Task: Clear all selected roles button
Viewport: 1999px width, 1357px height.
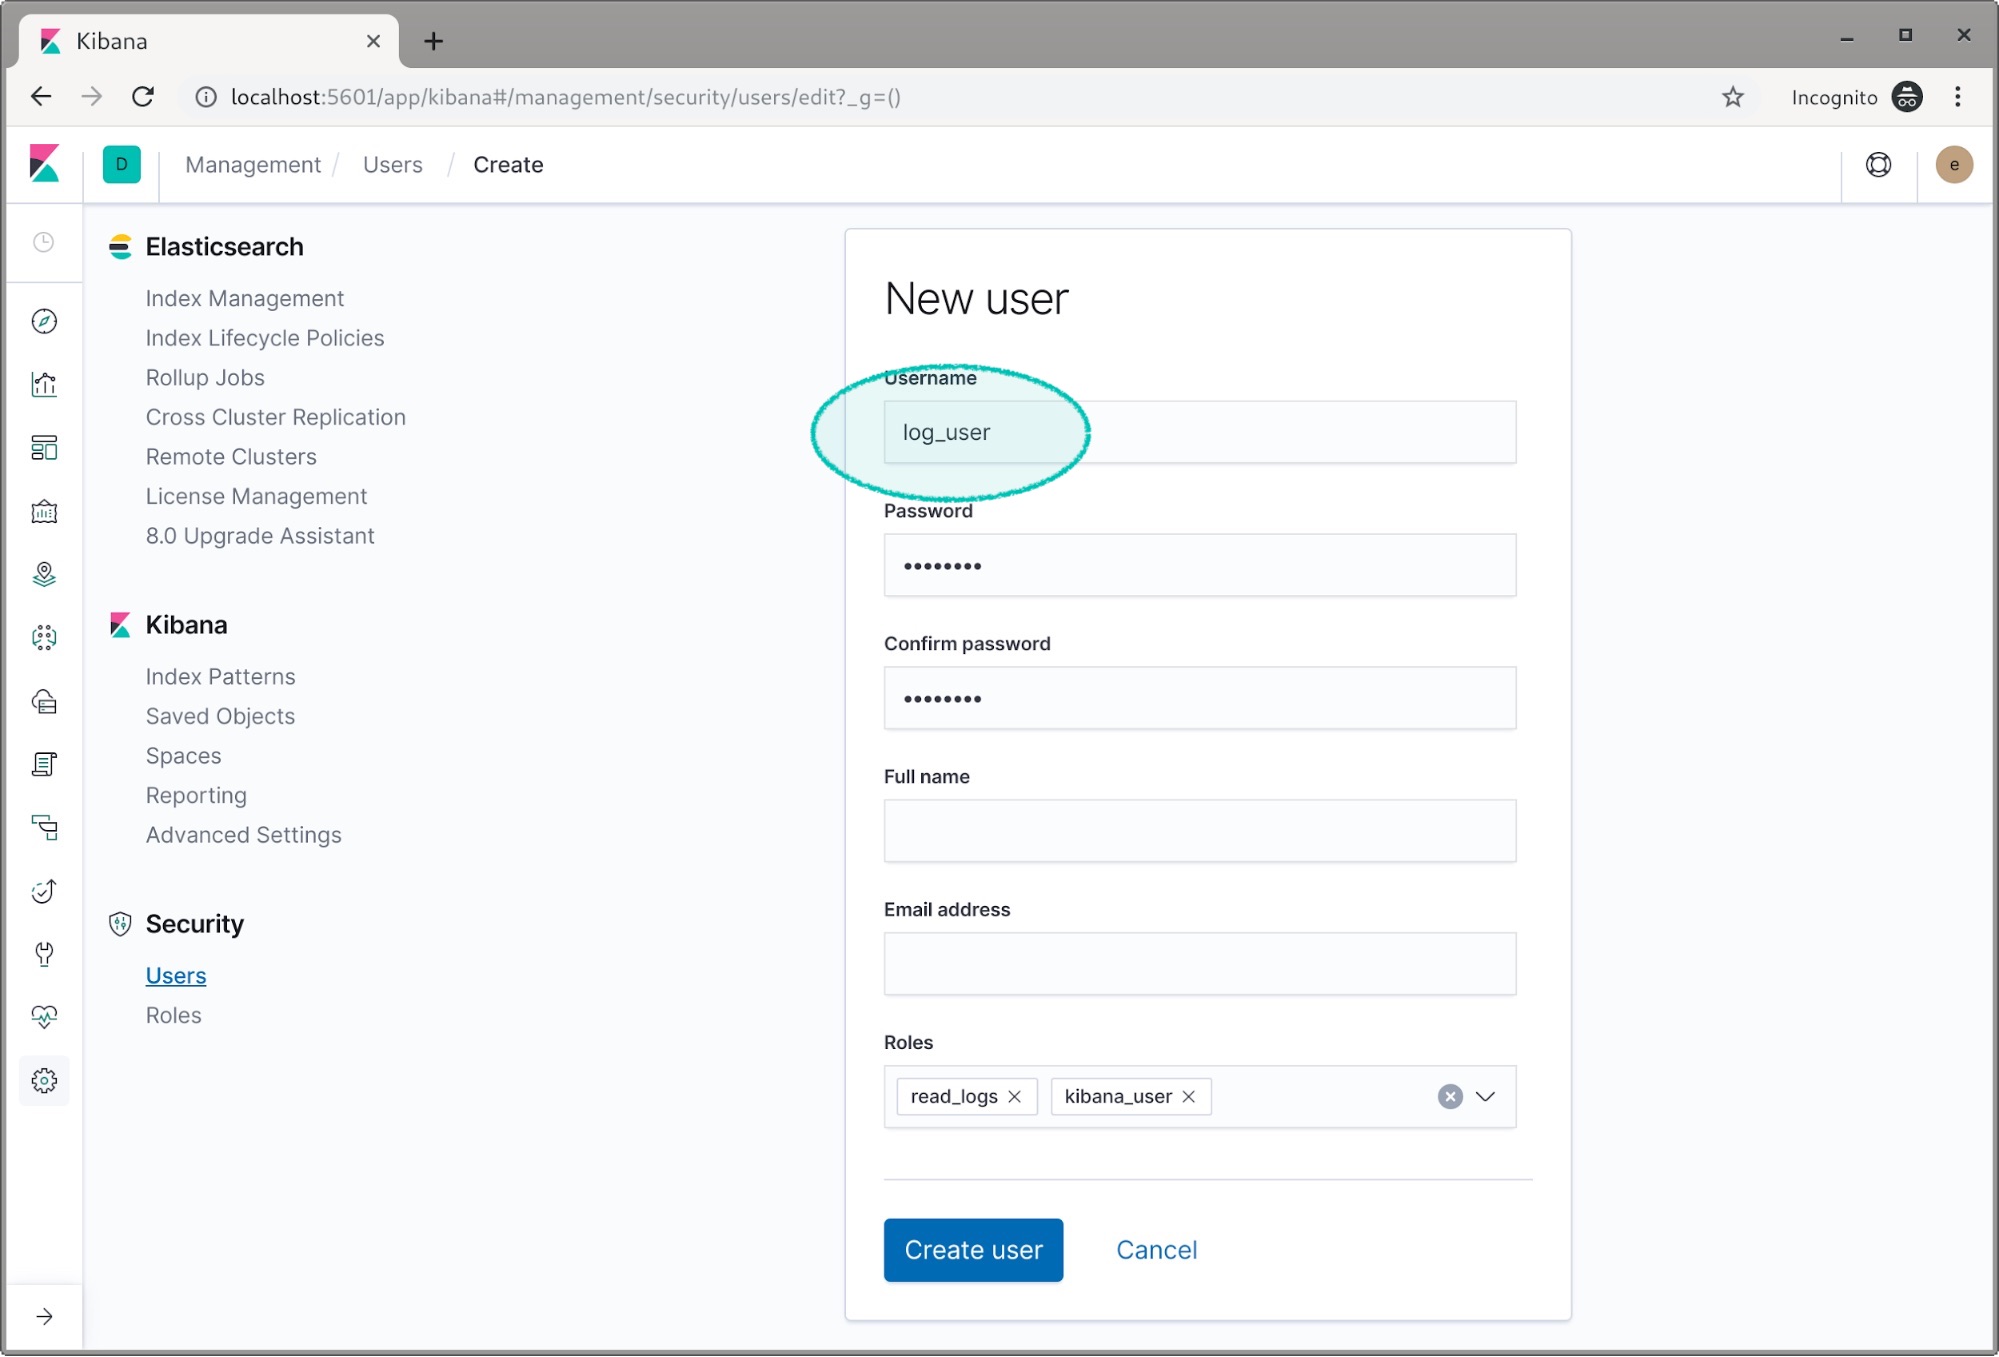Action: click(x=1451, y=1097)
